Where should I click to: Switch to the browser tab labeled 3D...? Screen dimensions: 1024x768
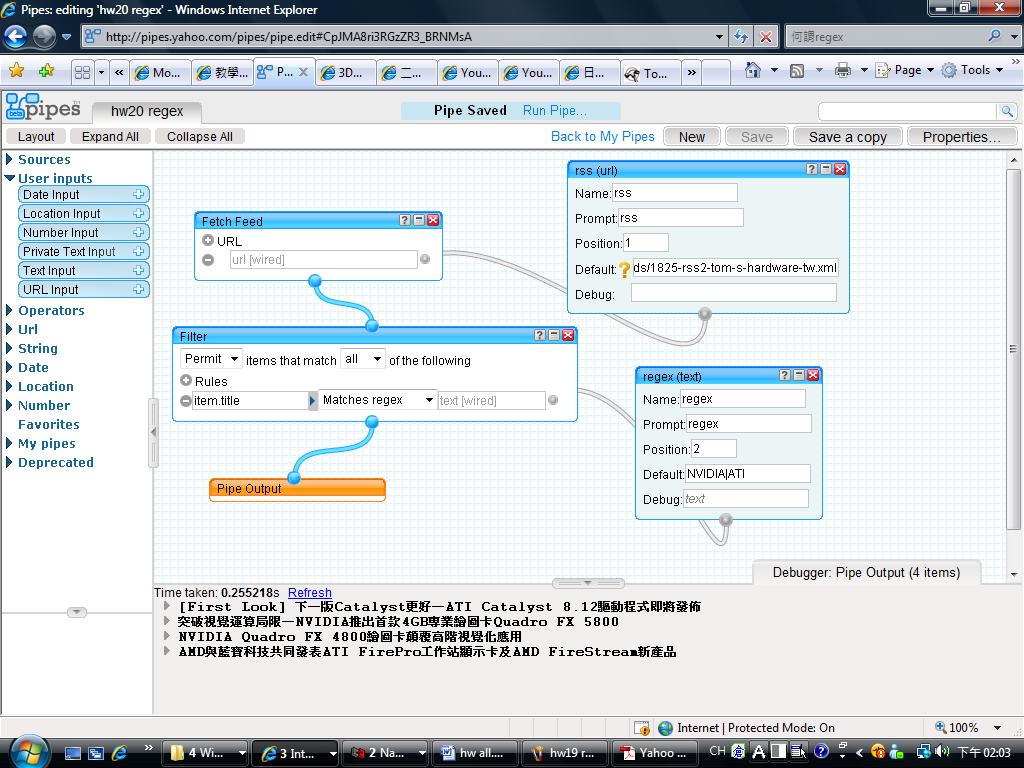point(345,73)
